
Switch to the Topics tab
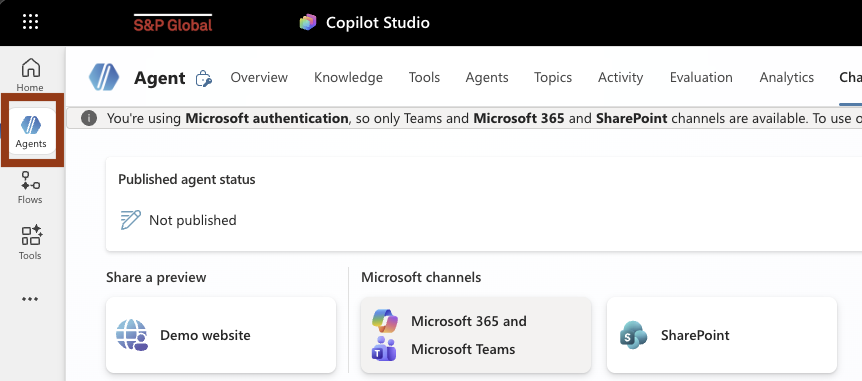pyautogui.click(x=553, y=78)
